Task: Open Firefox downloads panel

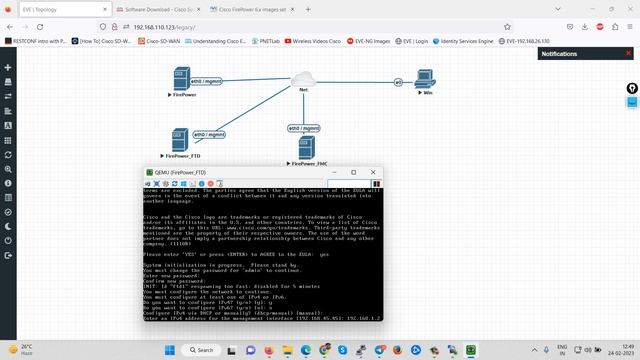Action: [584, 27]
